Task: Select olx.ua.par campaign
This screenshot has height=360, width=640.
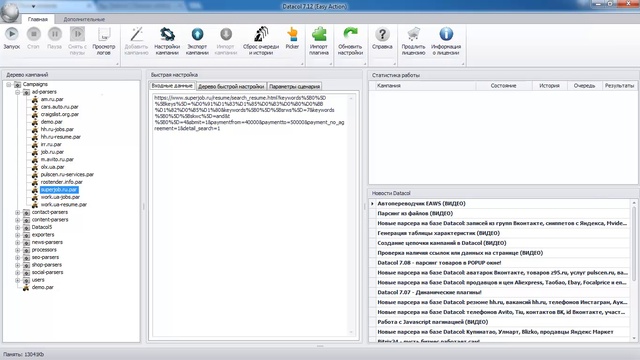Action: 52,167
